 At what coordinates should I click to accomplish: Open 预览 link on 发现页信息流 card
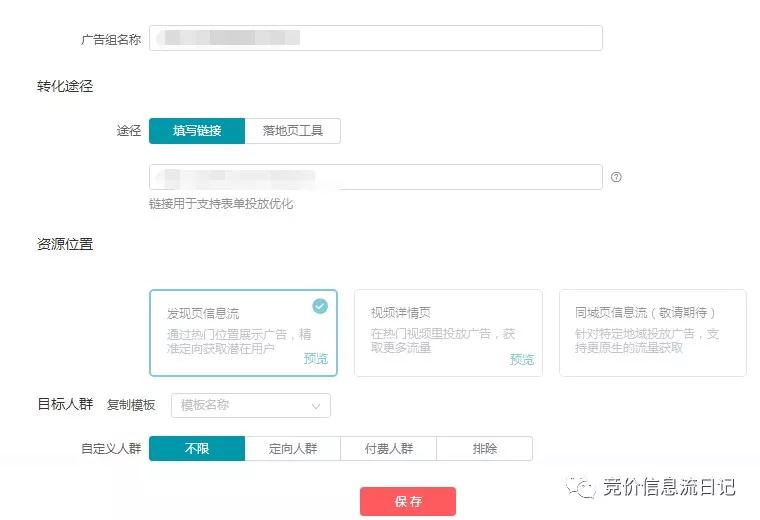(x=316, y=359)
